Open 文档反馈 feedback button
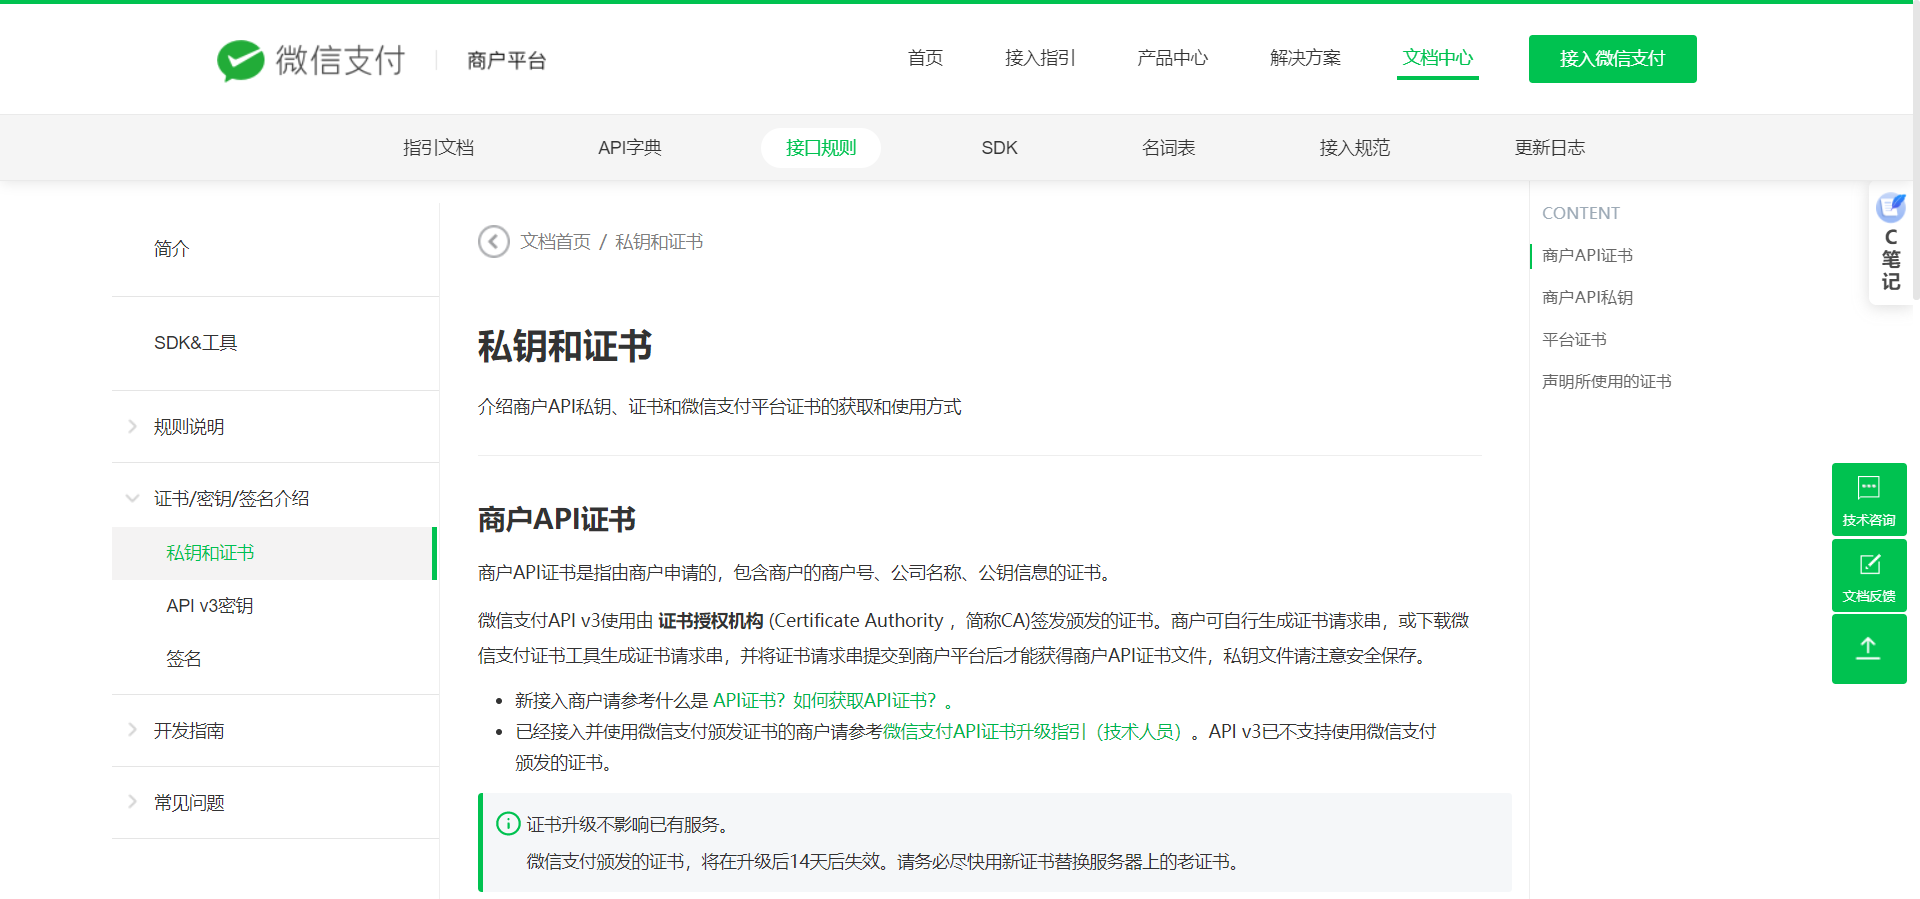This screenshot has width=1920, height=899. pyautogui.click(x=1869, y=575)
